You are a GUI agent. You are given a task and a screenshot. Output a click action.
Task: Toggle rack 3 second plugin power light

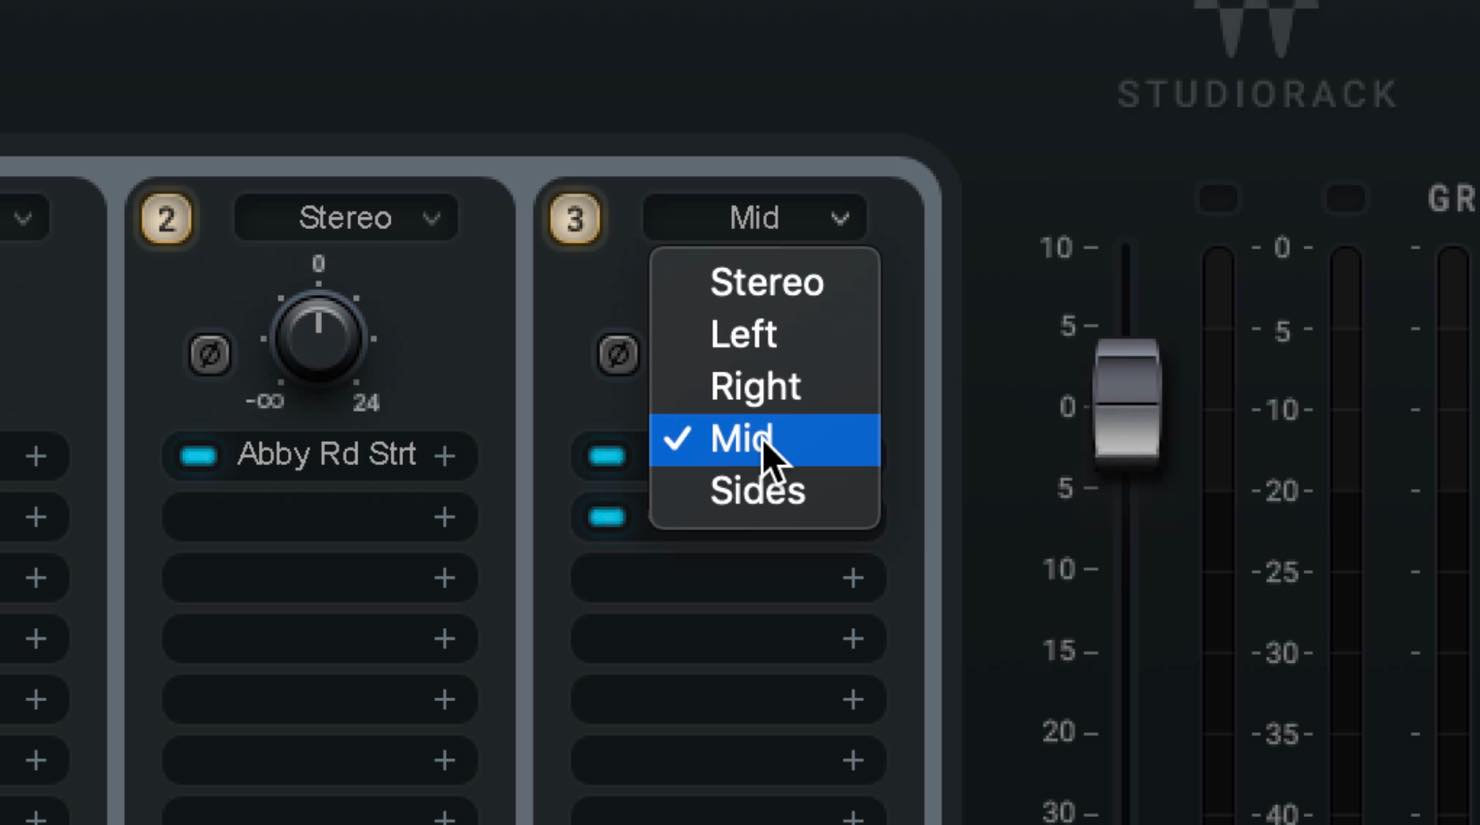(x=607, y=517)
